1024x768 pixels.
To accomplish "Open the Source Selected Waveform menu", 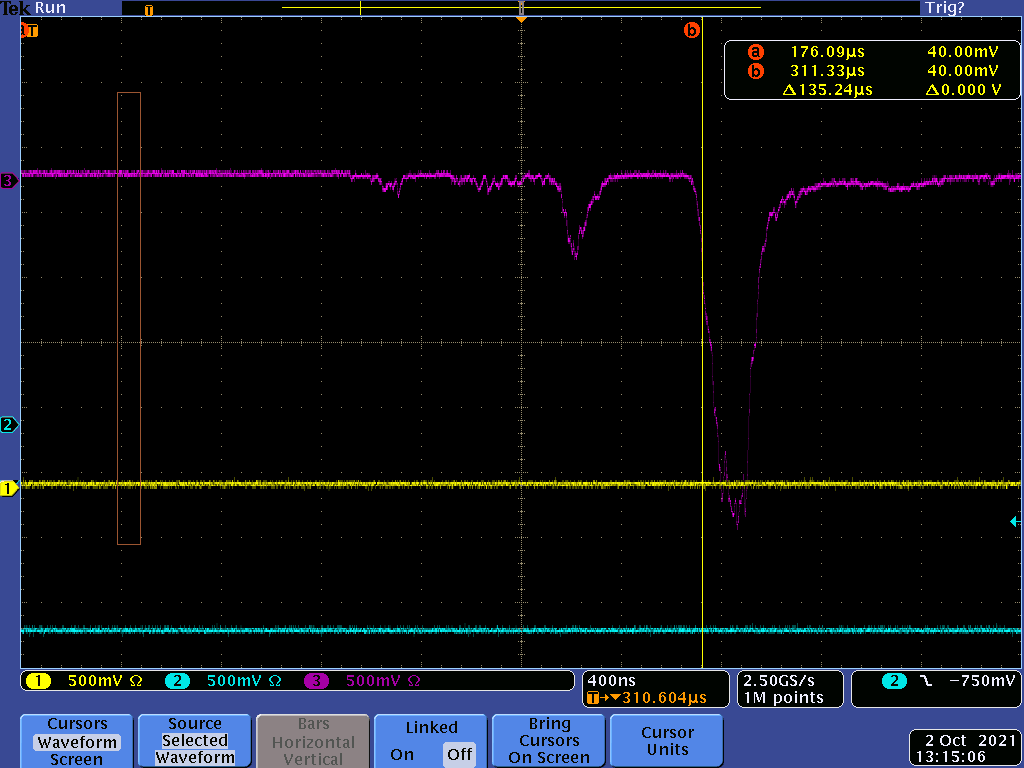I will click(x=195, y=741).
